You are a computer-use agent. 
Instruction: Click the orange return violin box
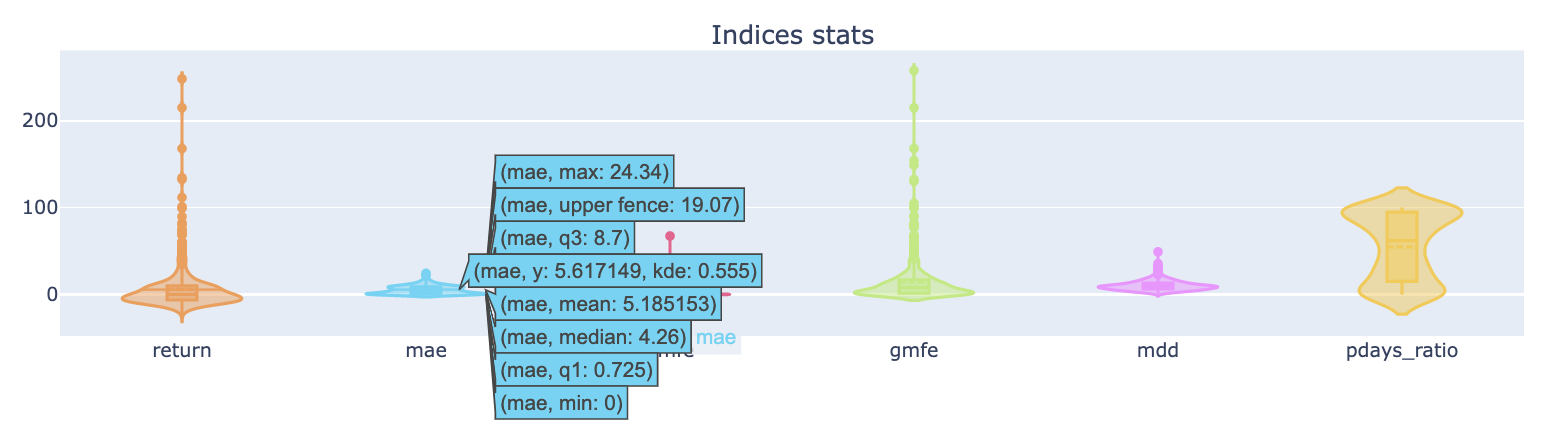pos(182,292)
